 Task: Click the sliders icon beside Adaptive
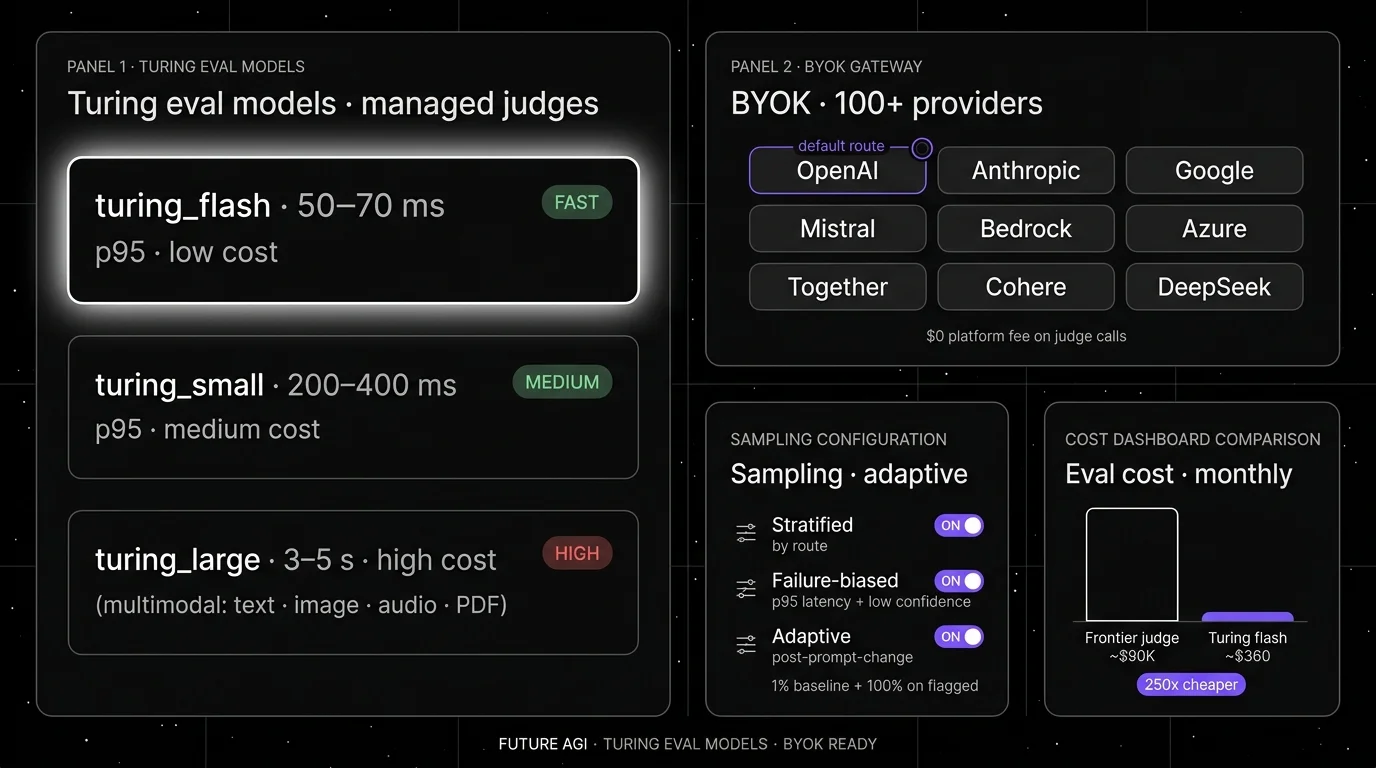click(x=746, y=645)
